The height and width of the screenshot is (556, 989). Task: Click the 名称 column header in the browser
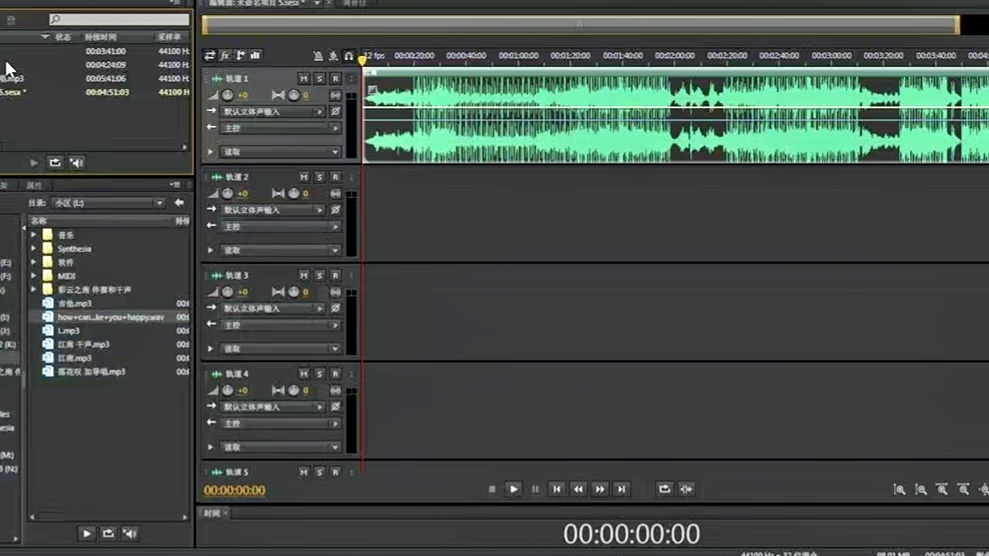pyautogui.click(x=38, y=221)
